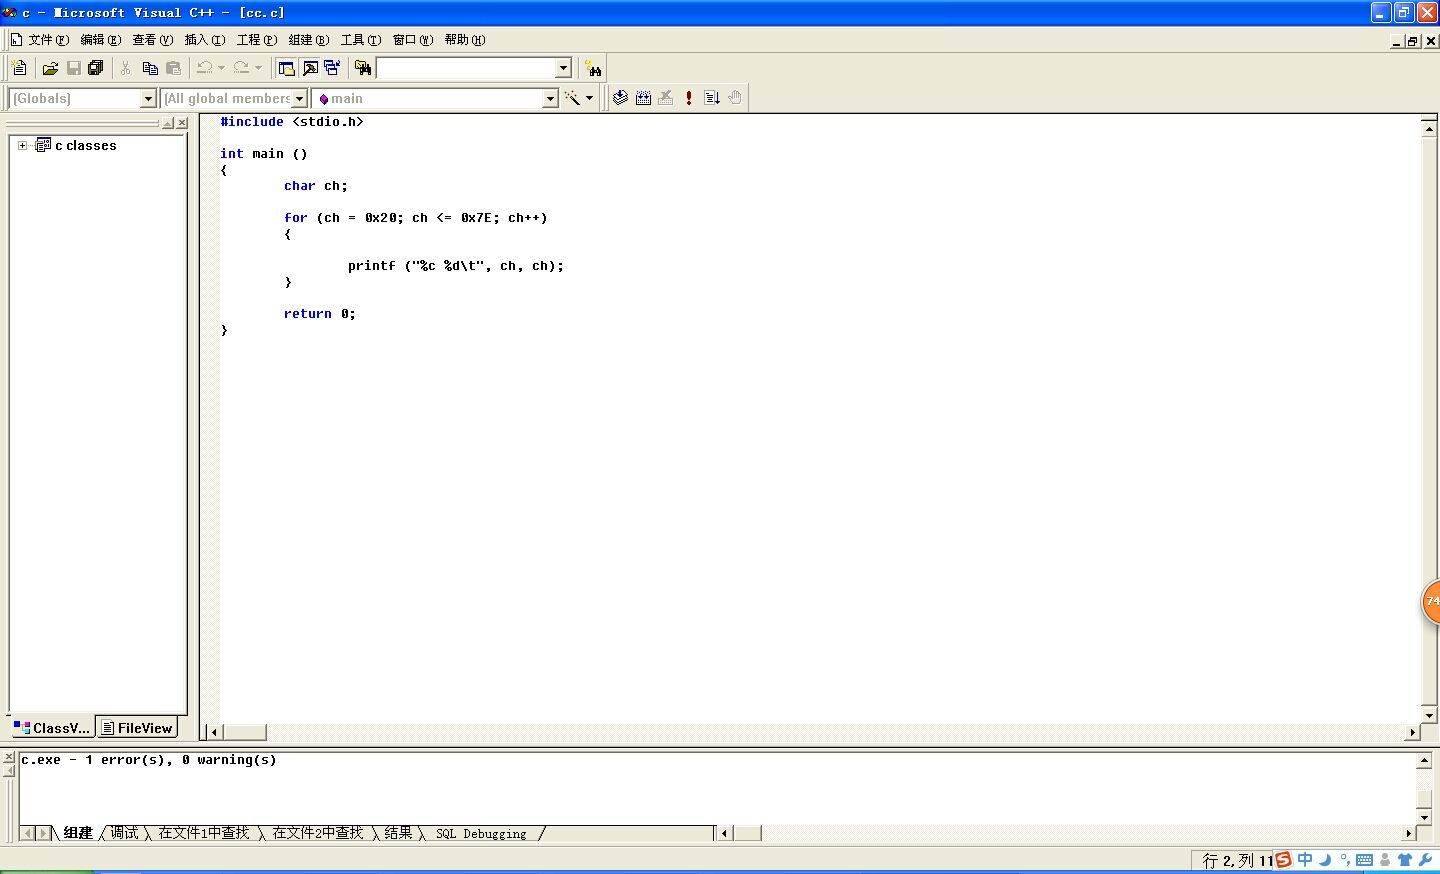1440x874 pixels.
Task: Click the Cut scissors icon
Action: pos(126,68)
